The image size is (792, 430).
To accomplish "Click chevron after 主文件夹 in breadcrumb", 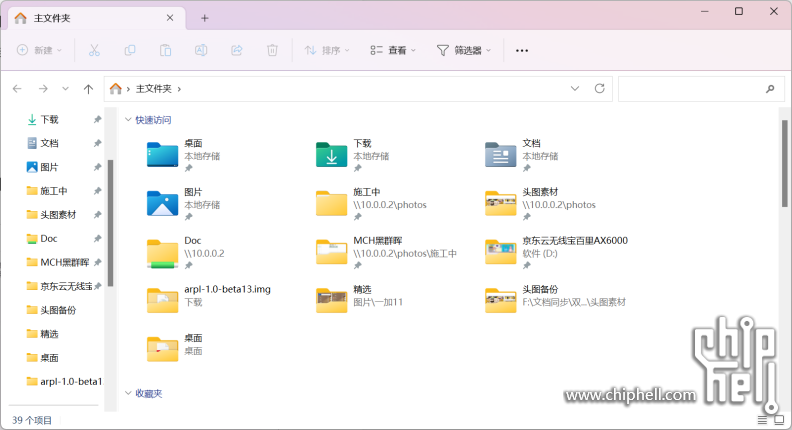I will click(x=179, y=89).
